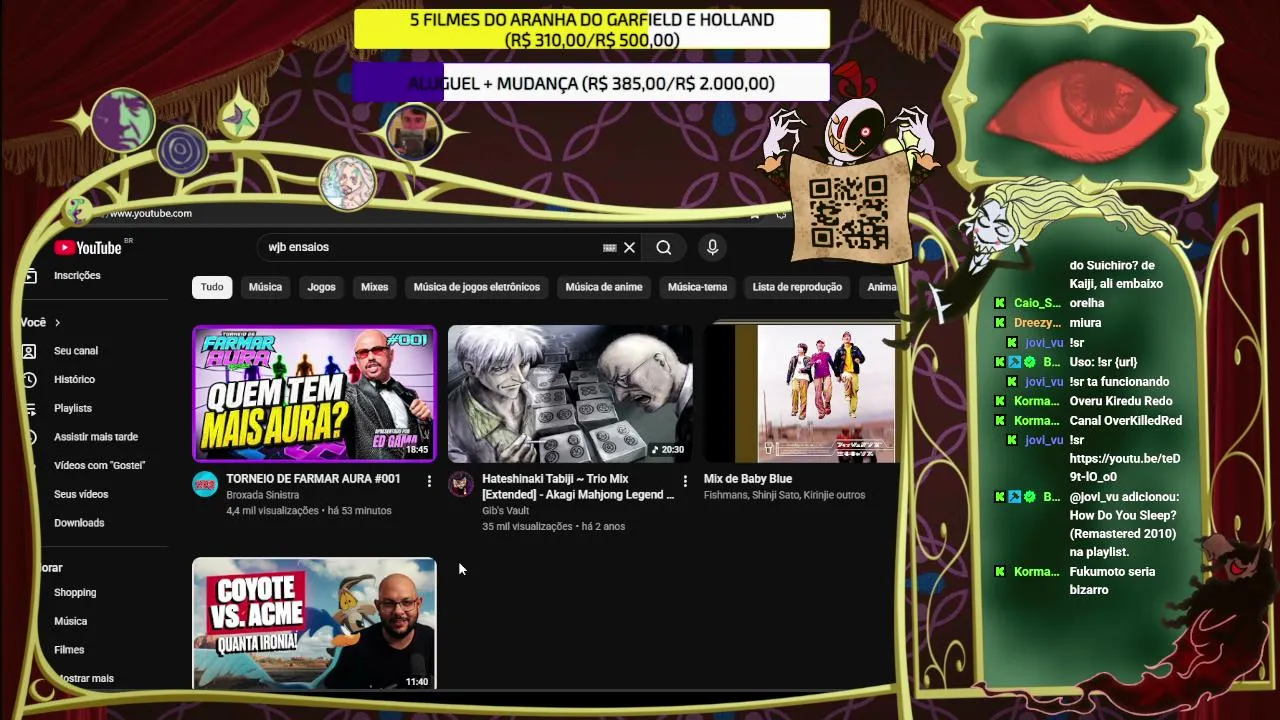
Task: Click the TORNEIO DE FARMAR AURA #001 title
Action: [313, 479]
